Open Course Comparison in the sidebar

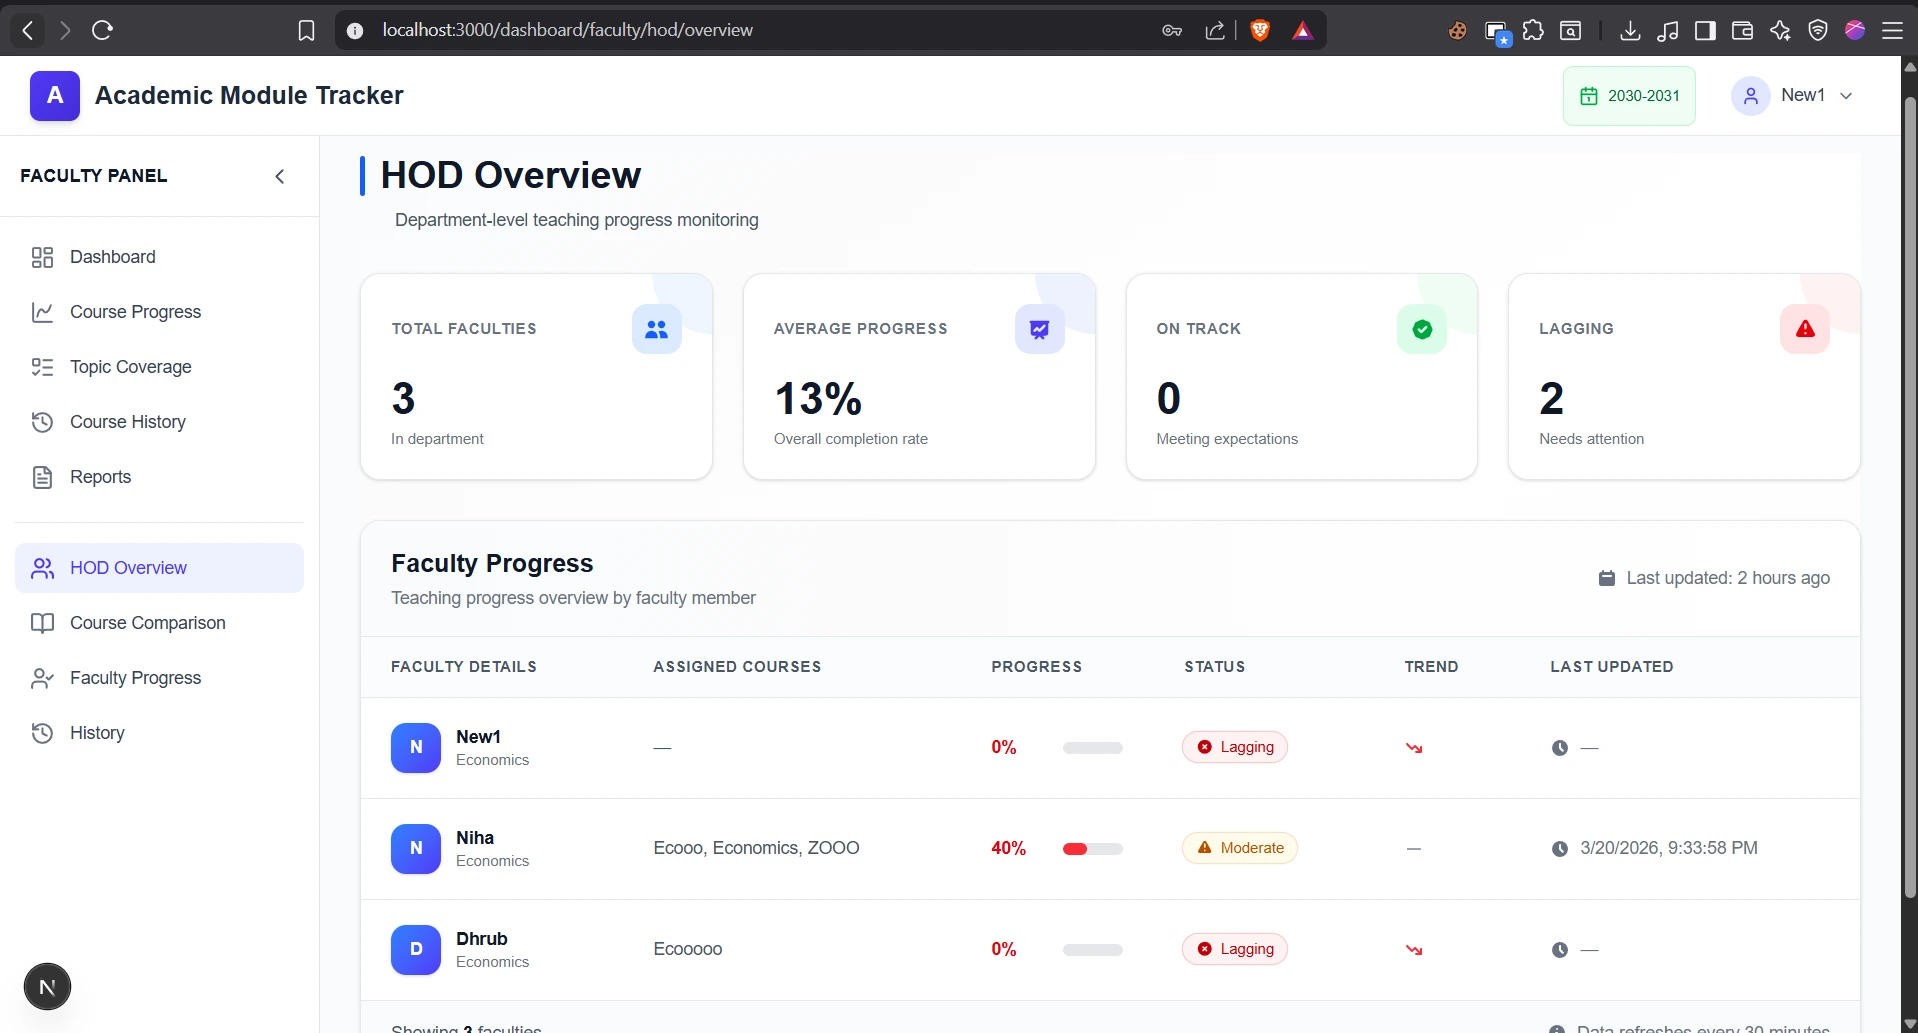pyautogui.click(x=159, y=623)
